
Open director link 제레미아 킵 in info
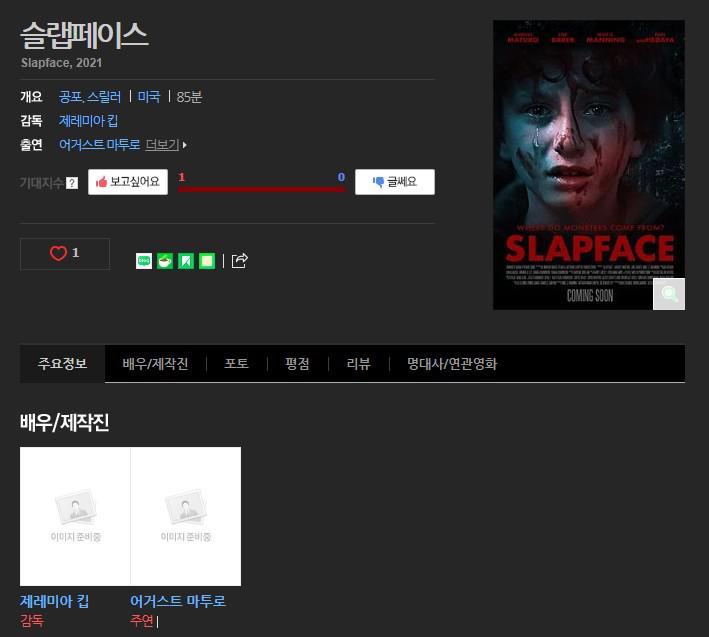click(89, 121)
